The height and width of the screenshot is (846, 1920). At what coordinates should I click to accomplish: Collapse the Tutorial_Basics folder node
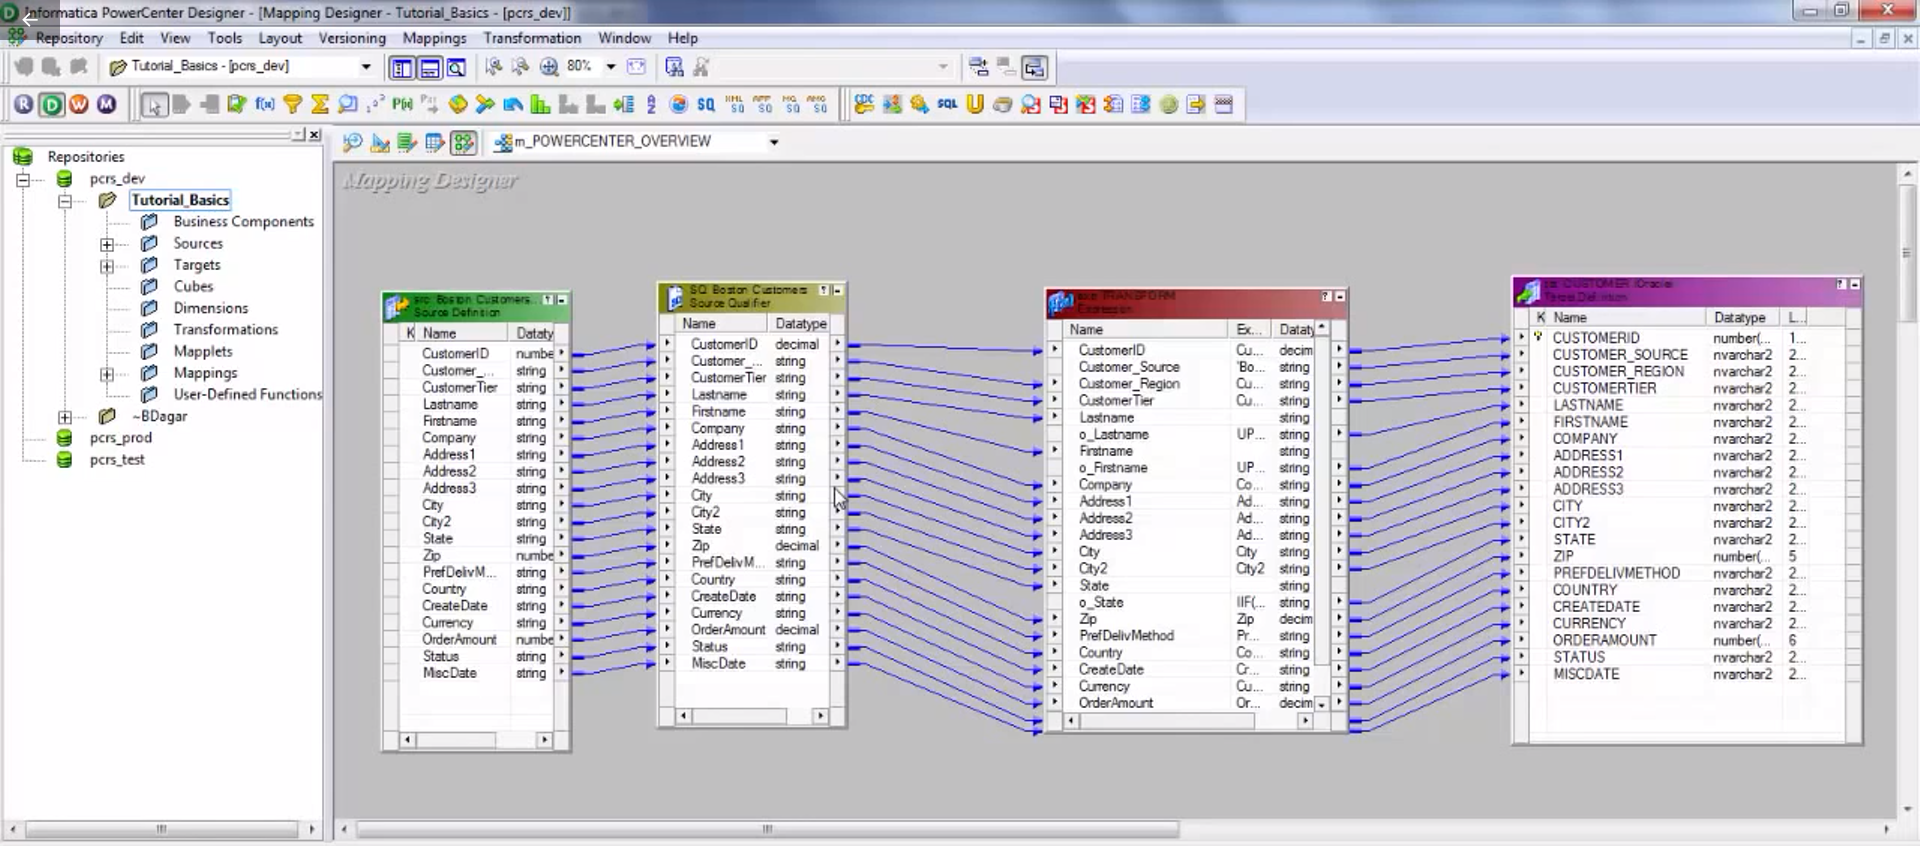[64, 201]
